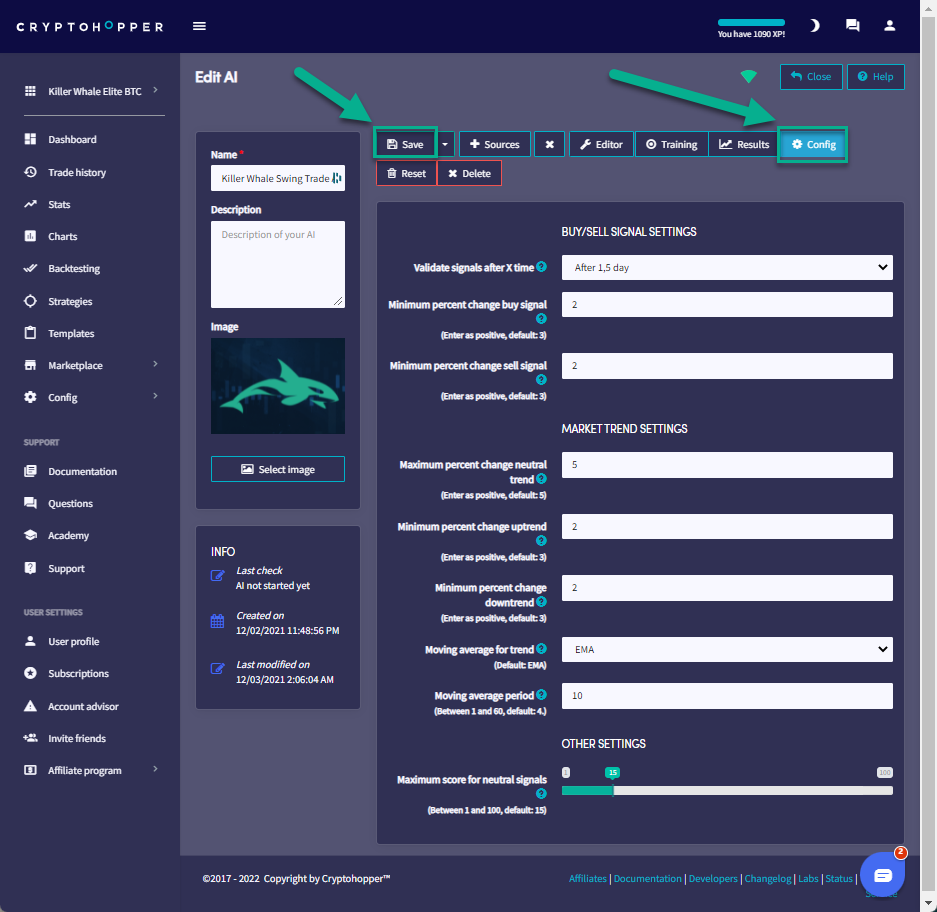Screen dimensions: 937x912
Task: Click the red Delete button
Action: (469, 173)
